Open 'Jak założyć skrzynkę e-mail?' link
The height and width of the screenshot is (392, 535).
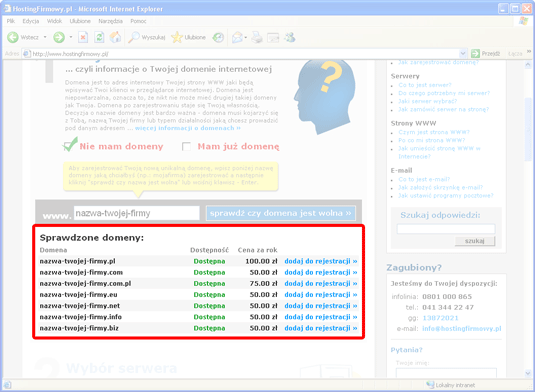point(440,187)
